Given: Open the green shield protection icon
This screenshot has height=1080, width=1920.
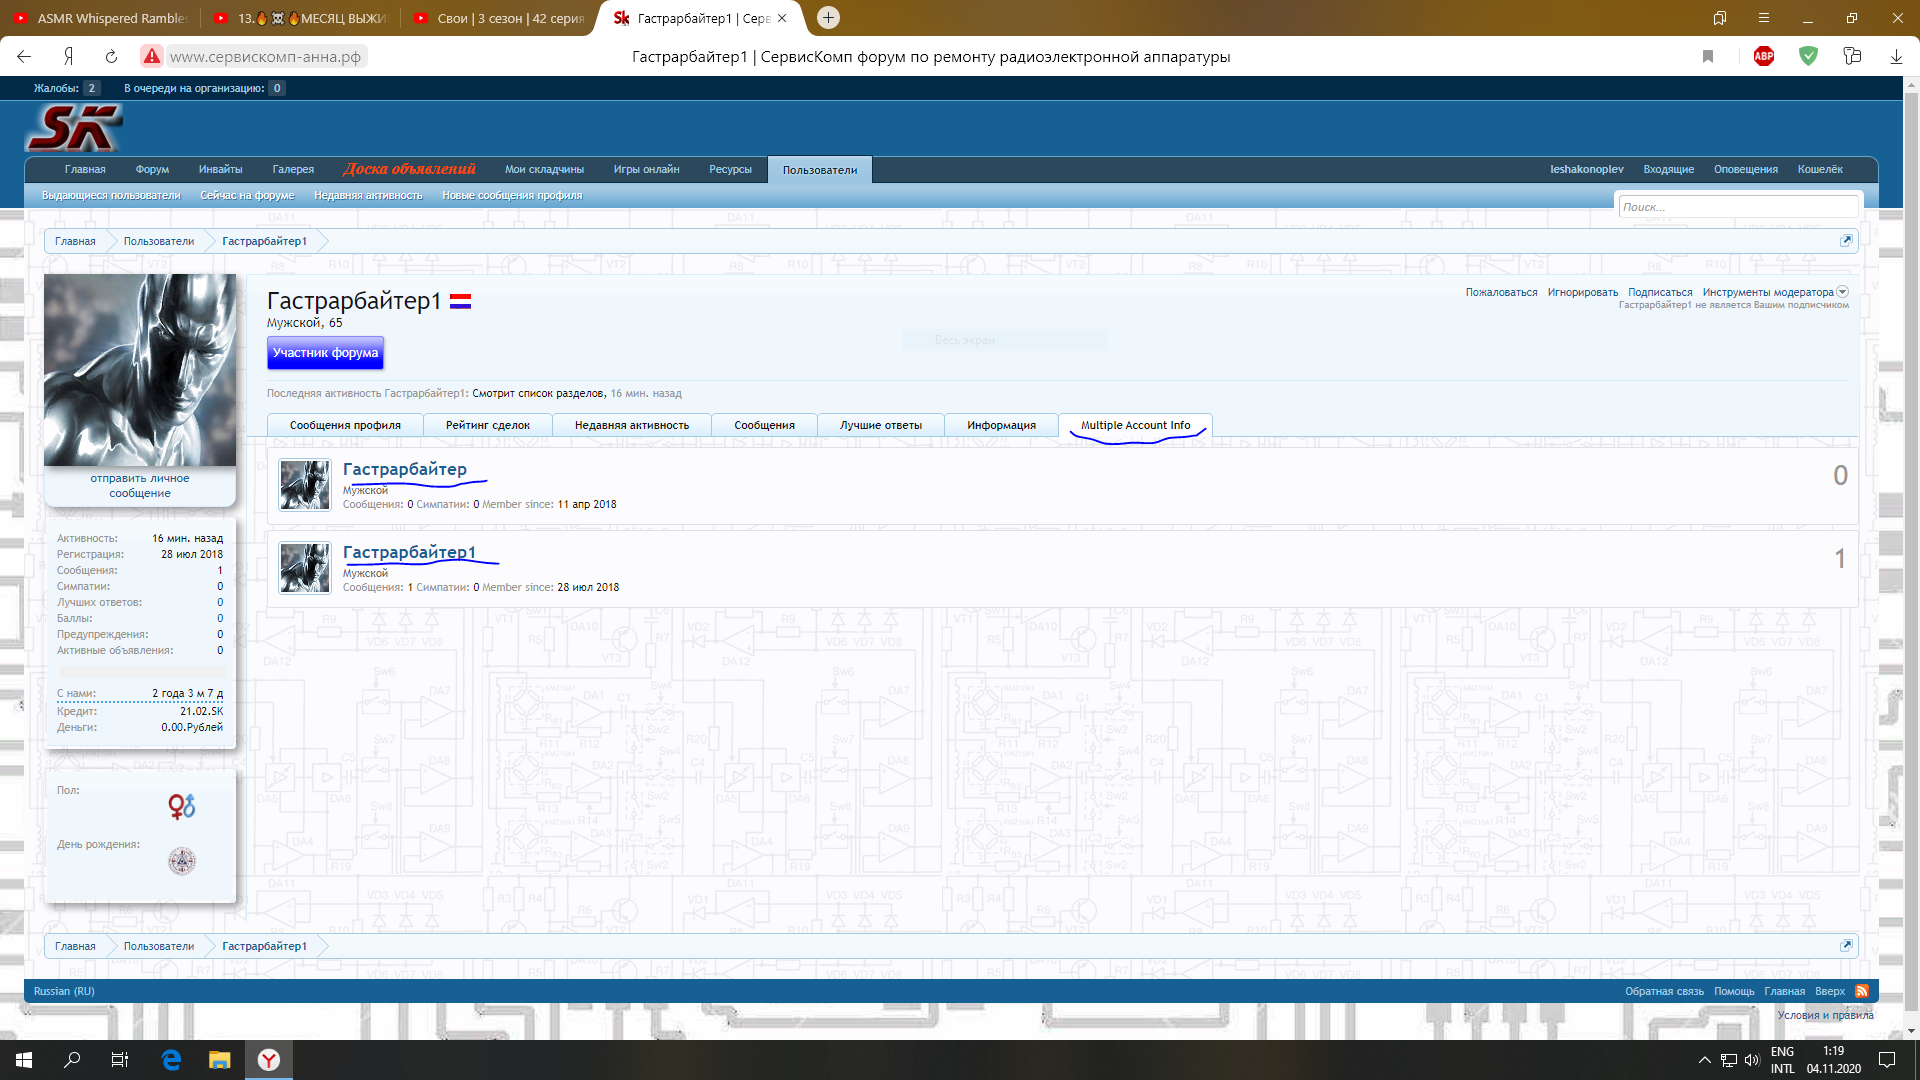Looking at the screenshot, I should coord(1808,56).
